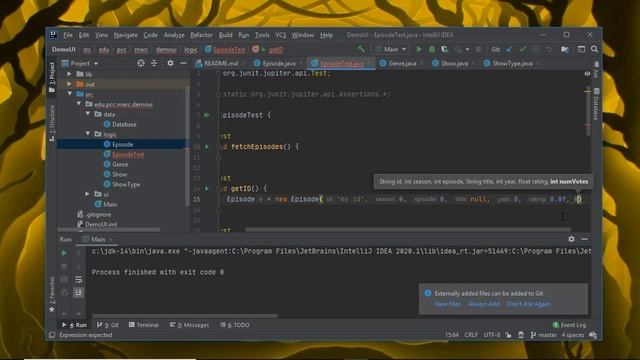Select EpisodeTest in the project tree
640x360 pixels.
coord(128,154)
